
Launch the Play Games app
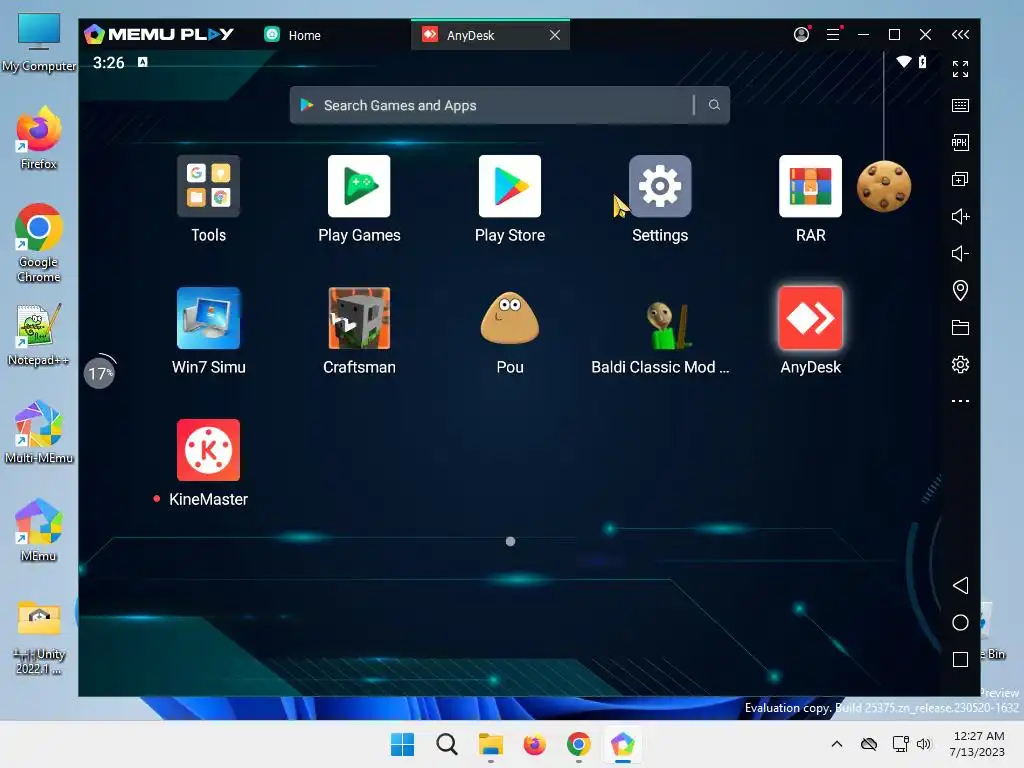tap(359, 186)
